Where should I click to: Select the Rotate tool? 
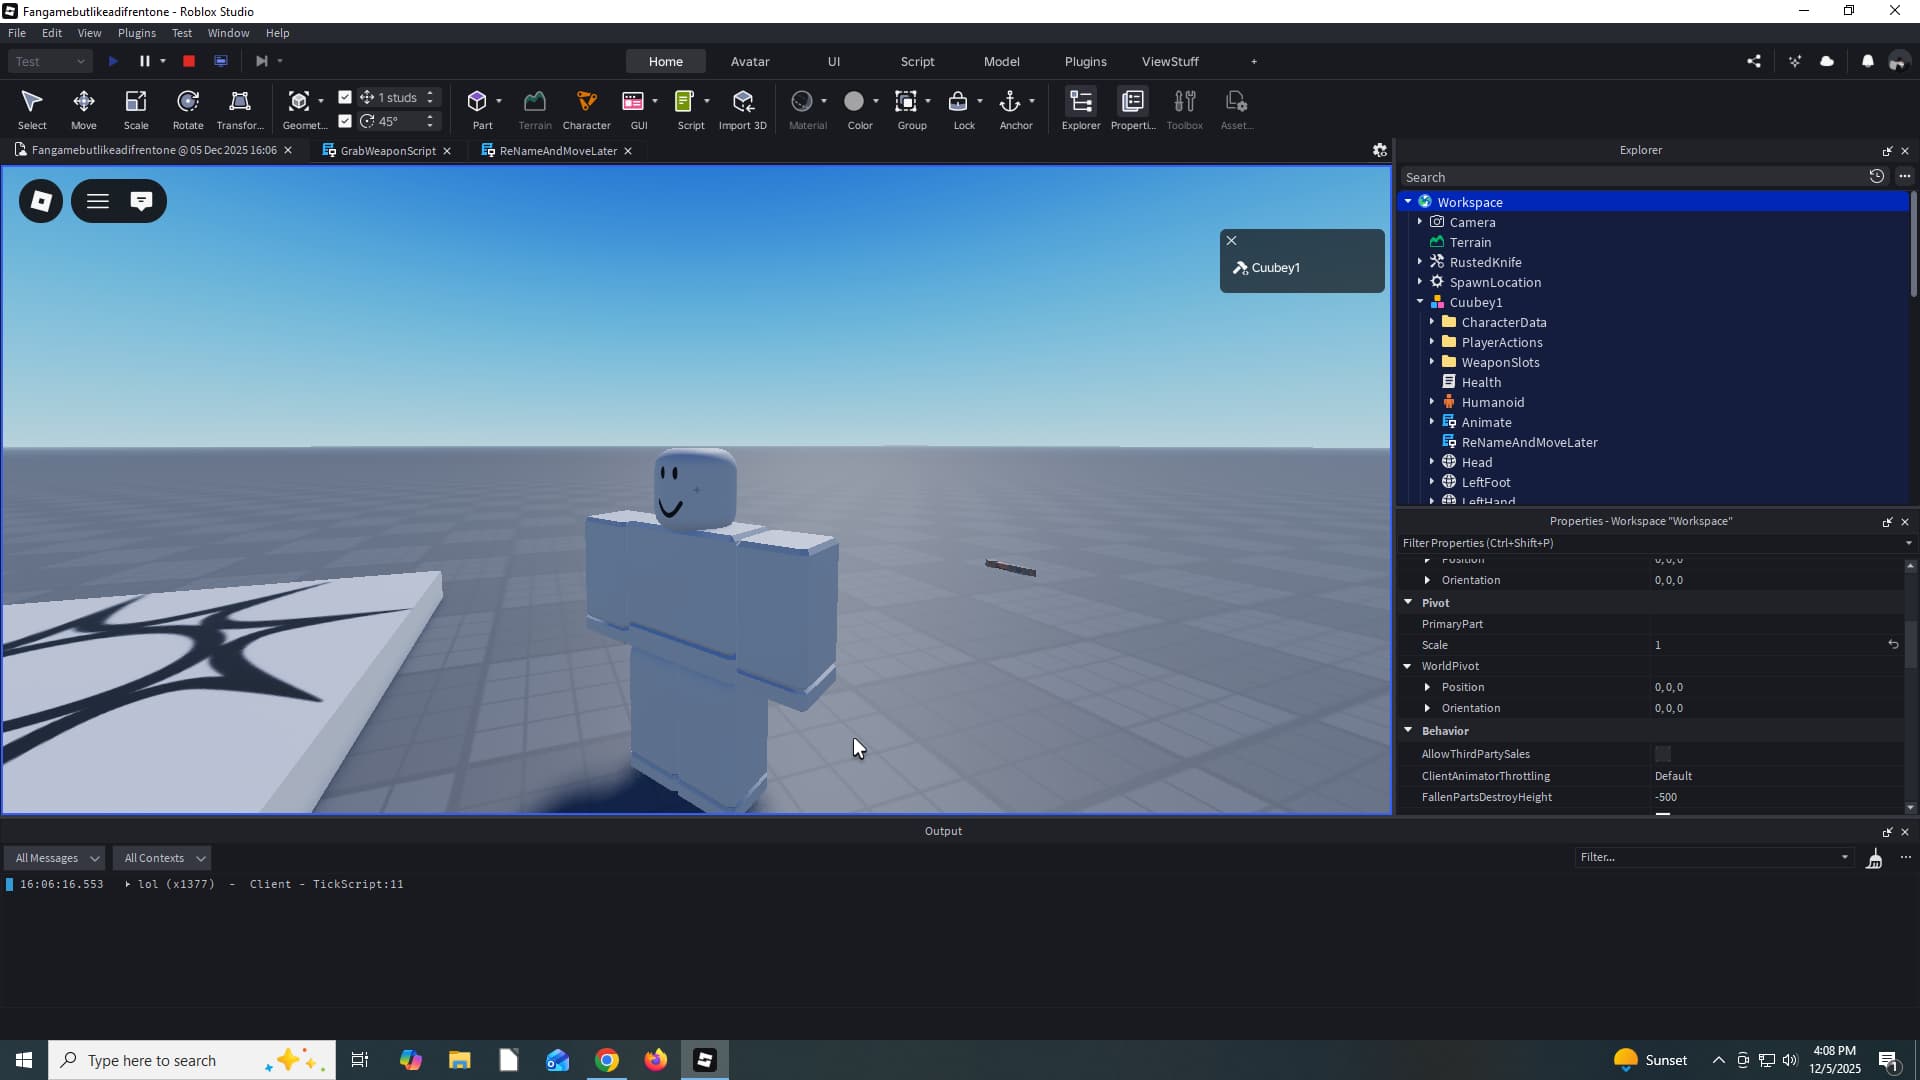coord(187,108)
